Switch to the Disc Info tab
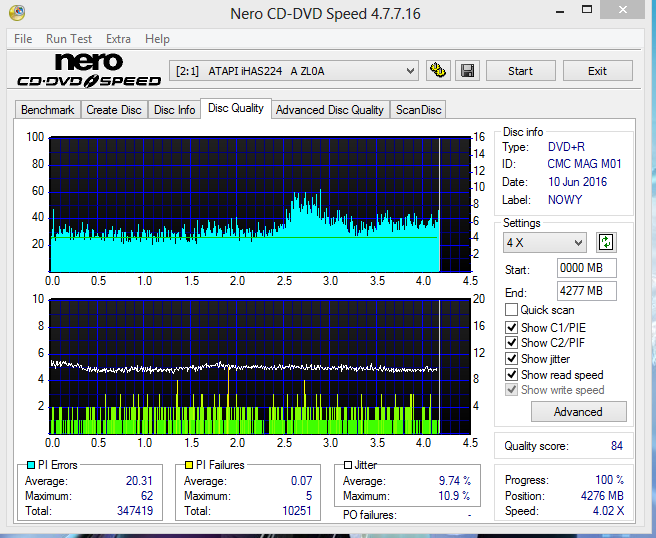The height and width of the screenshot is (538, 656). coord(174,110)
